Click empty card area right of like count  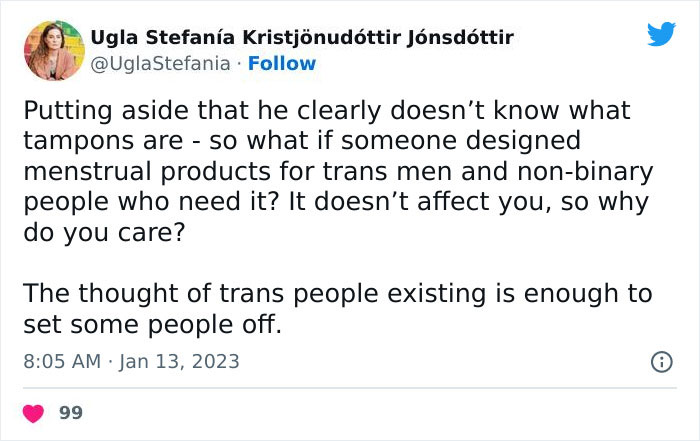tap(400, 412)
